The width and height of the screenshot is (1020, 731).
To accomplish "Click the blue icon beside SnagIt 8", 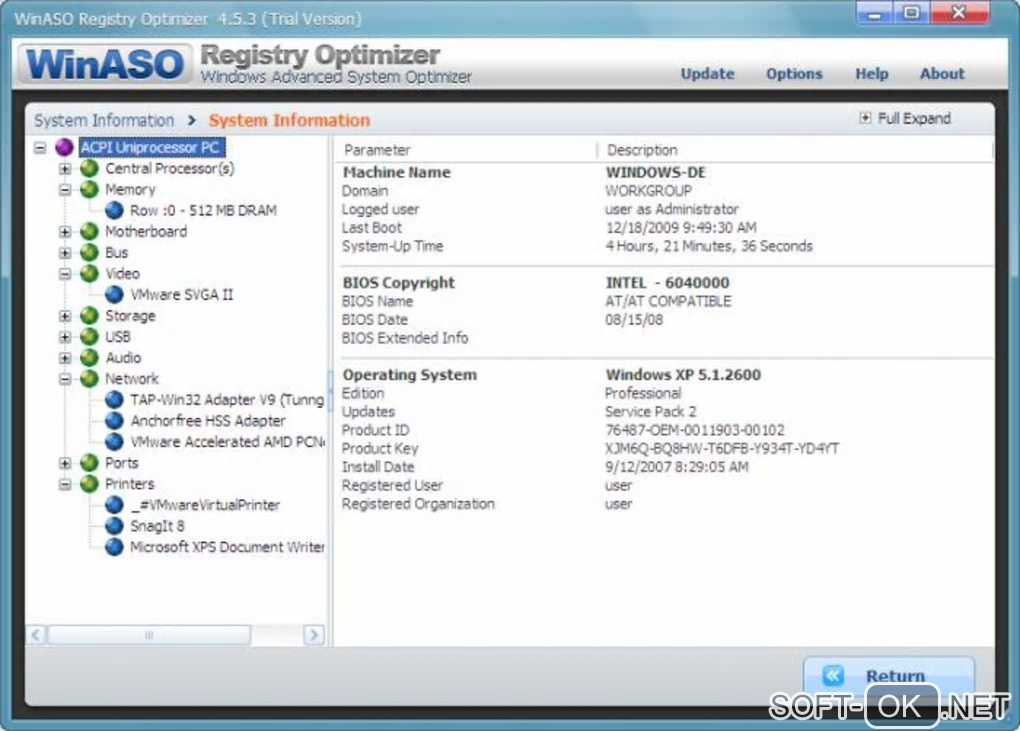I will 114,525.
